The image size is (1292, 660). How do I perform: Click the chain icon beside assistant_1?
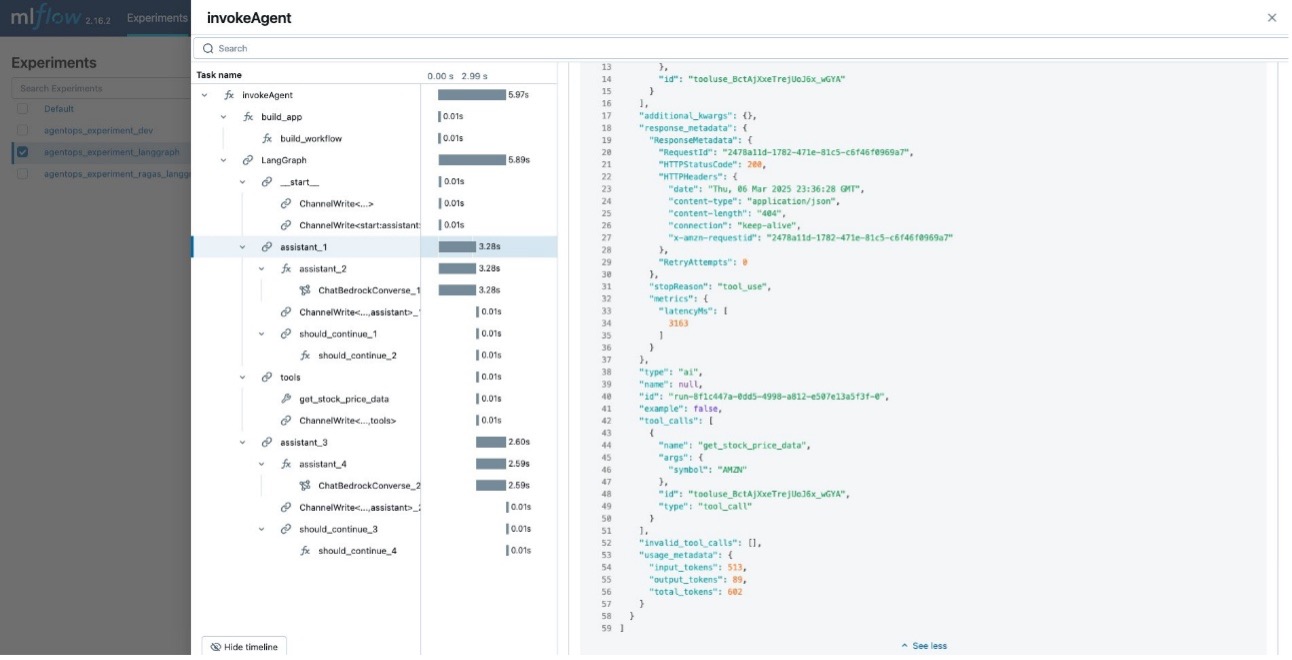267,247
